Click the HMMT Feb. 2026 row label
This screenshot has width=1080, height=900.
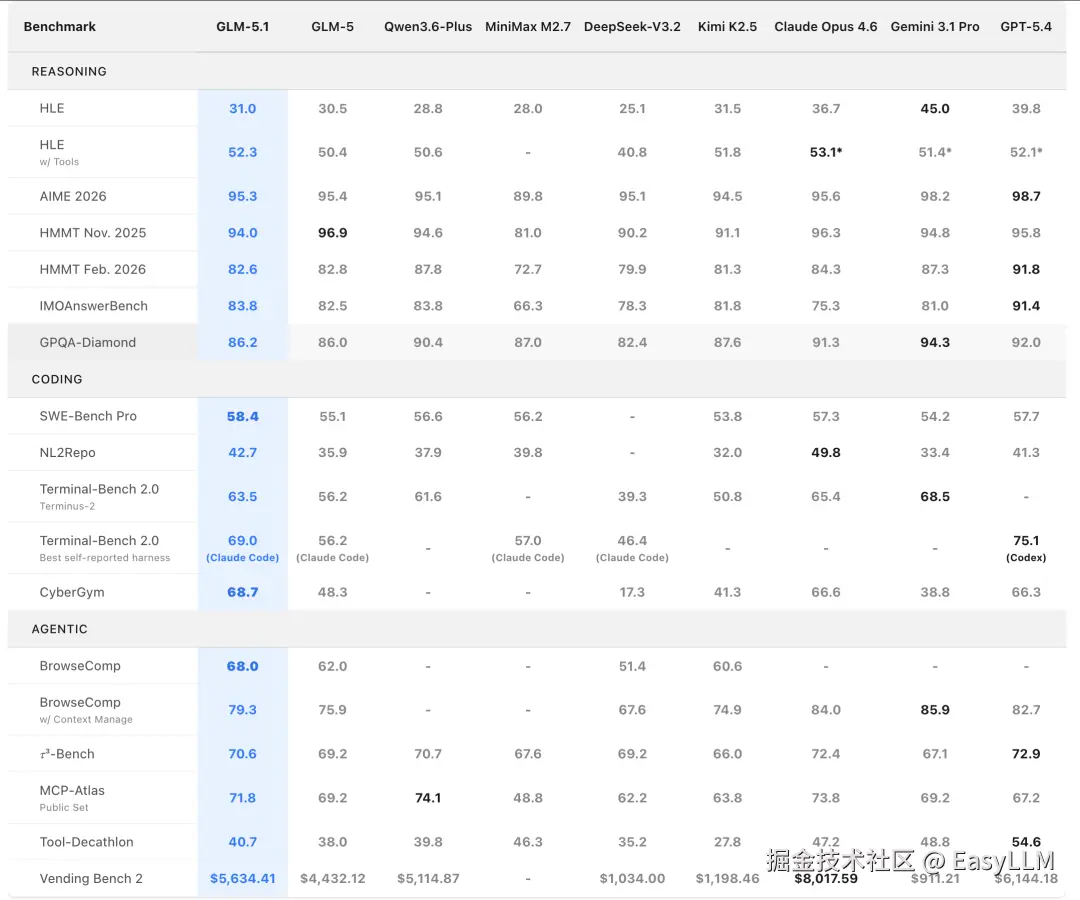pyautogui.click(x=93, y=269)
